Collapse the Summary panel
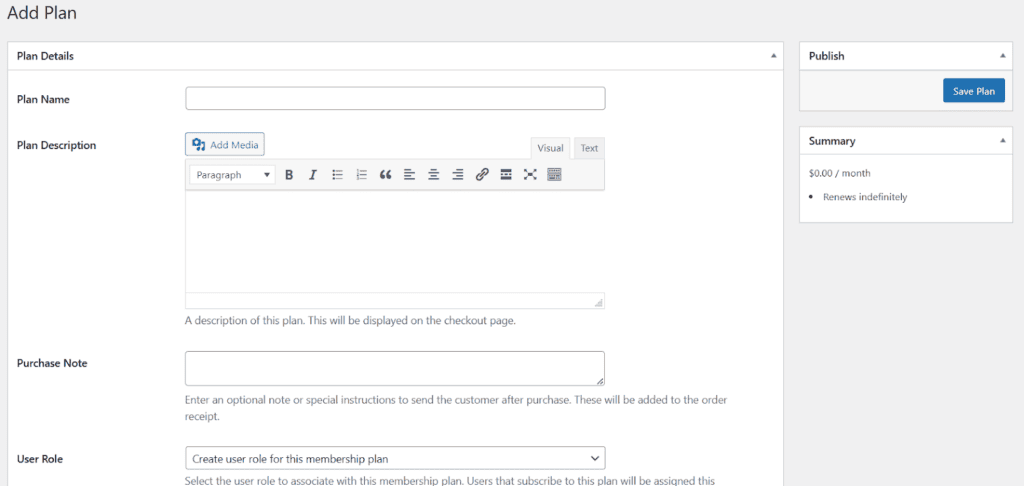Screen dimensions: 1024x486 tap(1002, 140)
